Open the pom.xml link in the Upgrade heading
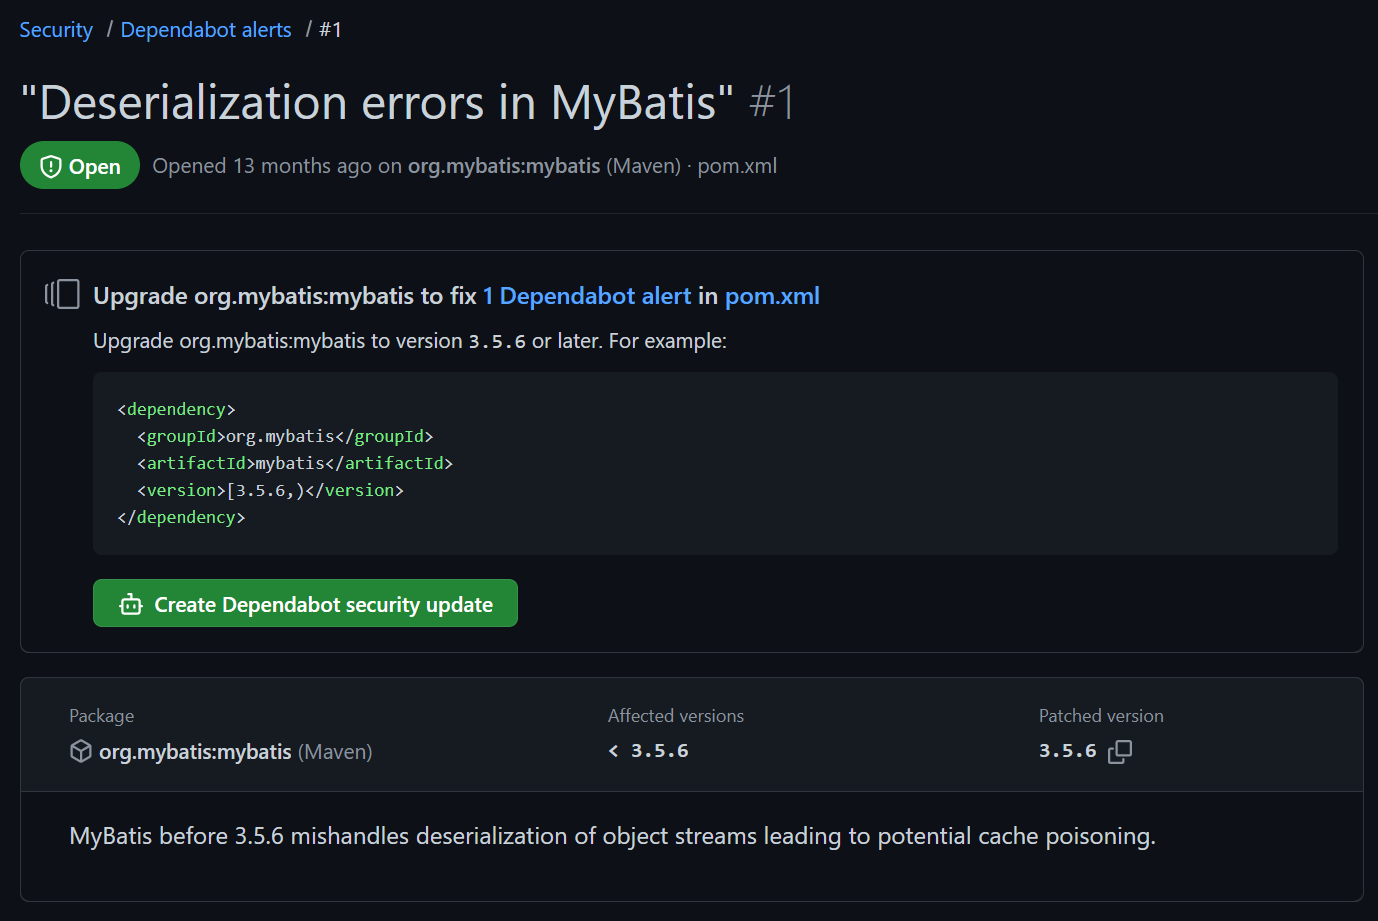This screenshot has height=921, width=1378. pyautogui.click(x=772, y=296)
